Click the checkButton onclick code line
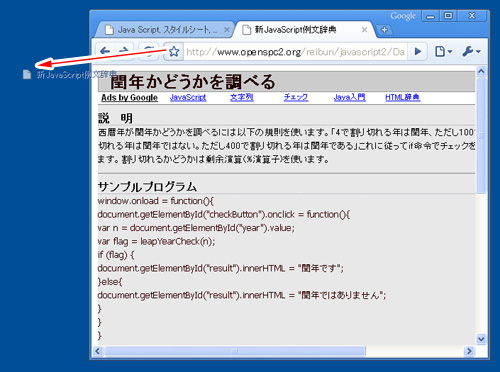500x372 pixels. [x=224, y=214]
